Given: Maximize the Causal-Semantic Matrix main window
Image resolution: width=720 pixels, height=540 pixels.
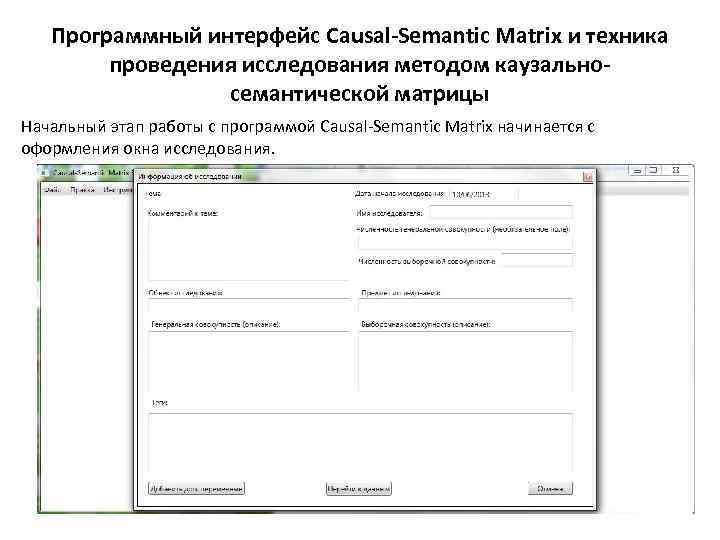Looking at the screenshot, I should tap(653, 170).
